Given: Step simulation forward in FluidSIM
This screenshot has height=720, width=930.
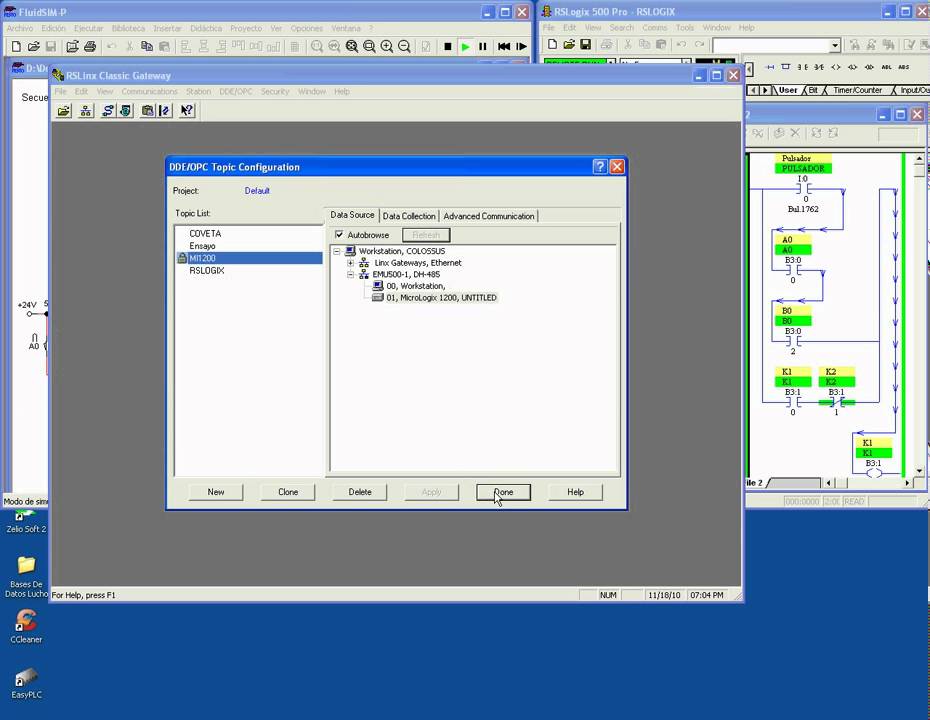Looking at the screenshot, I should click(x=521, y=46).
